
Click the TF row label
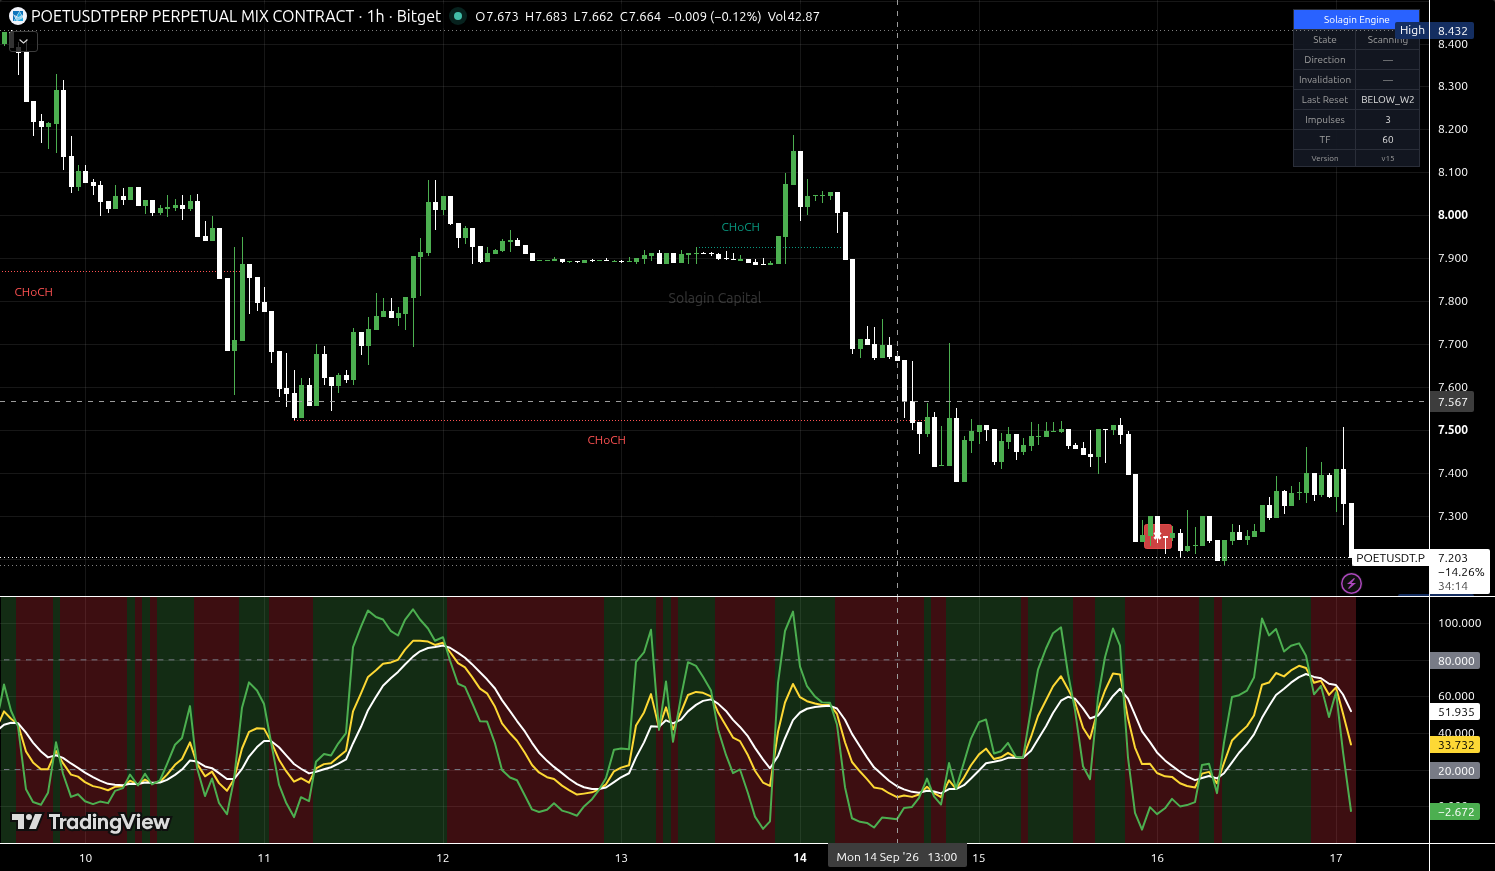coord(1325,140)
